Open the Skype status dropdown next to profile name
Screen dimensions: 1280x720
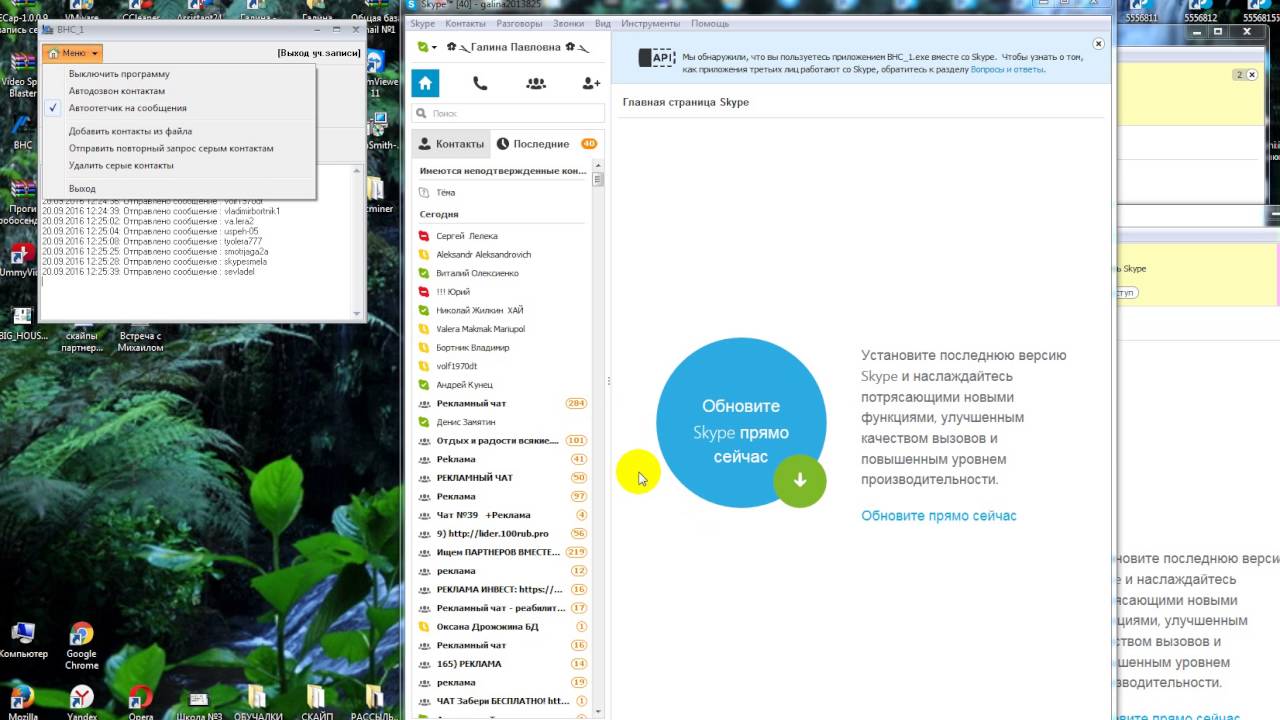(x=427, y=47)
